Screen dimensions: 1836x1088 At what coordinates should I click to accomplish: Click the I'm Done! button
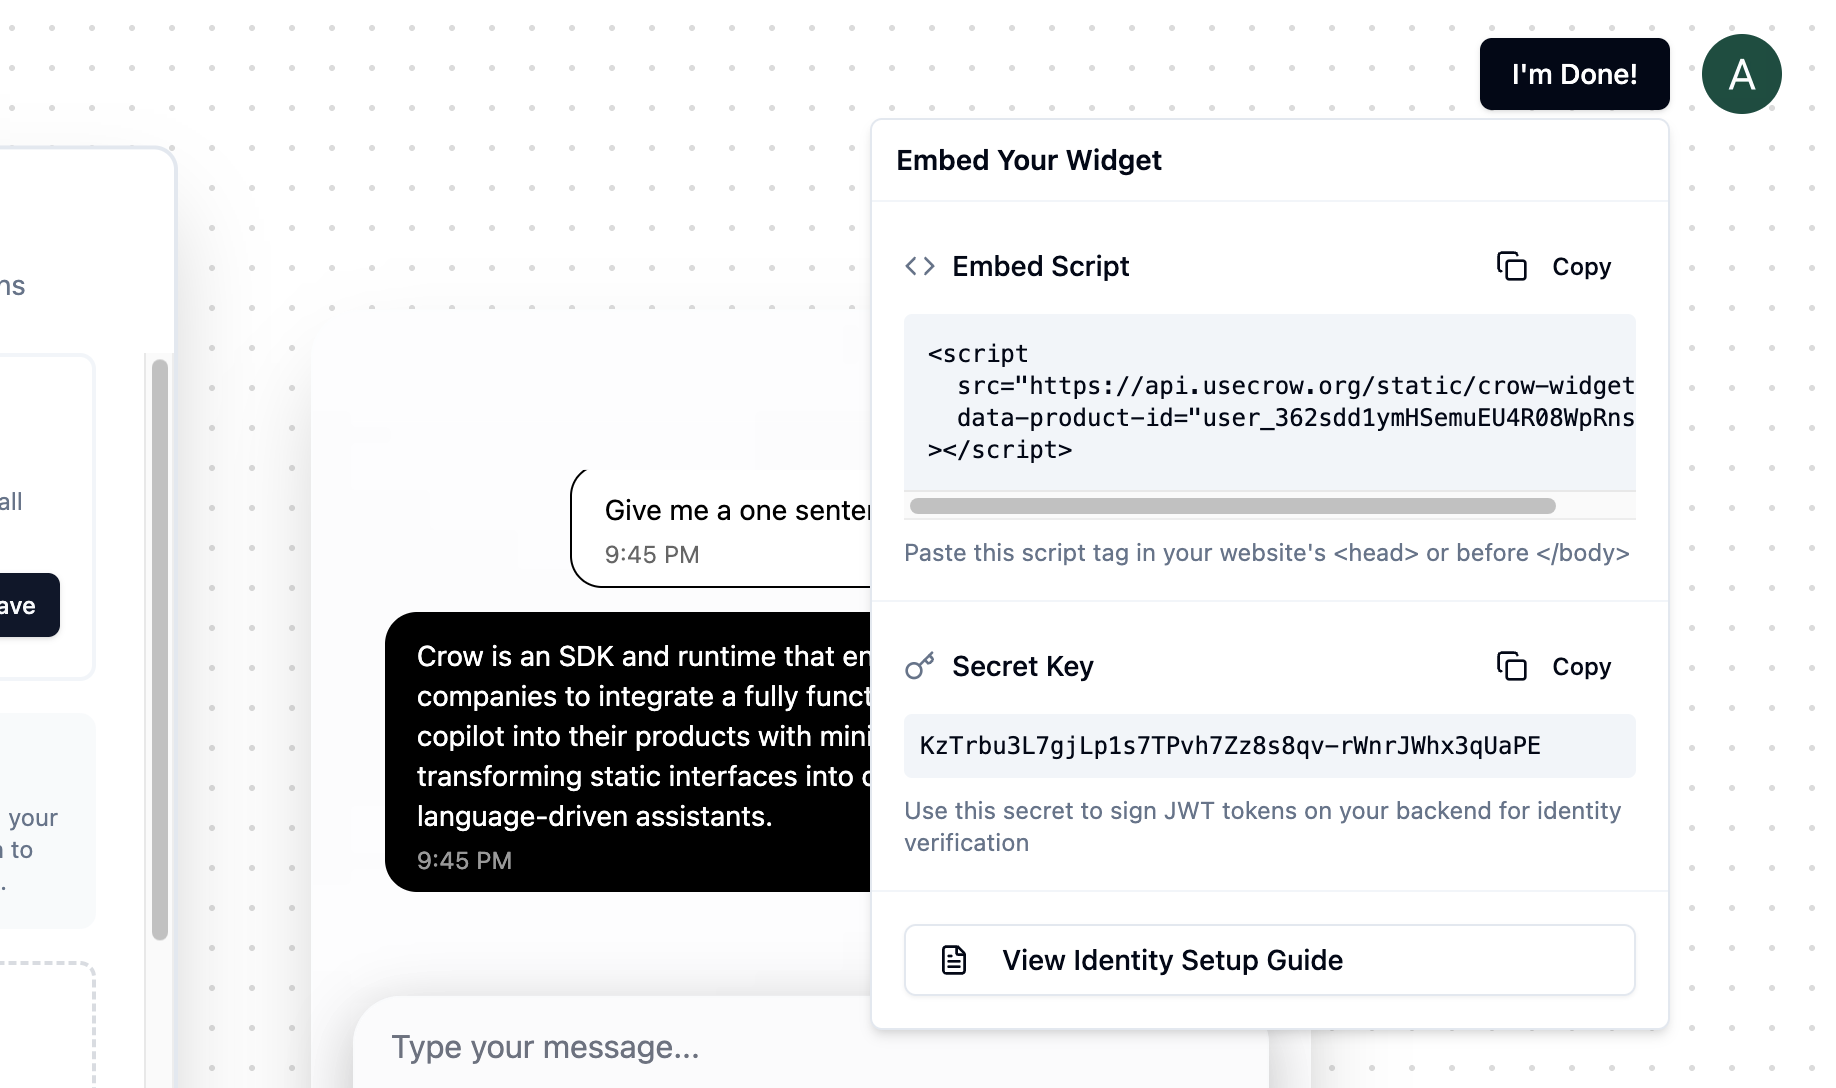pos(1573,73)
